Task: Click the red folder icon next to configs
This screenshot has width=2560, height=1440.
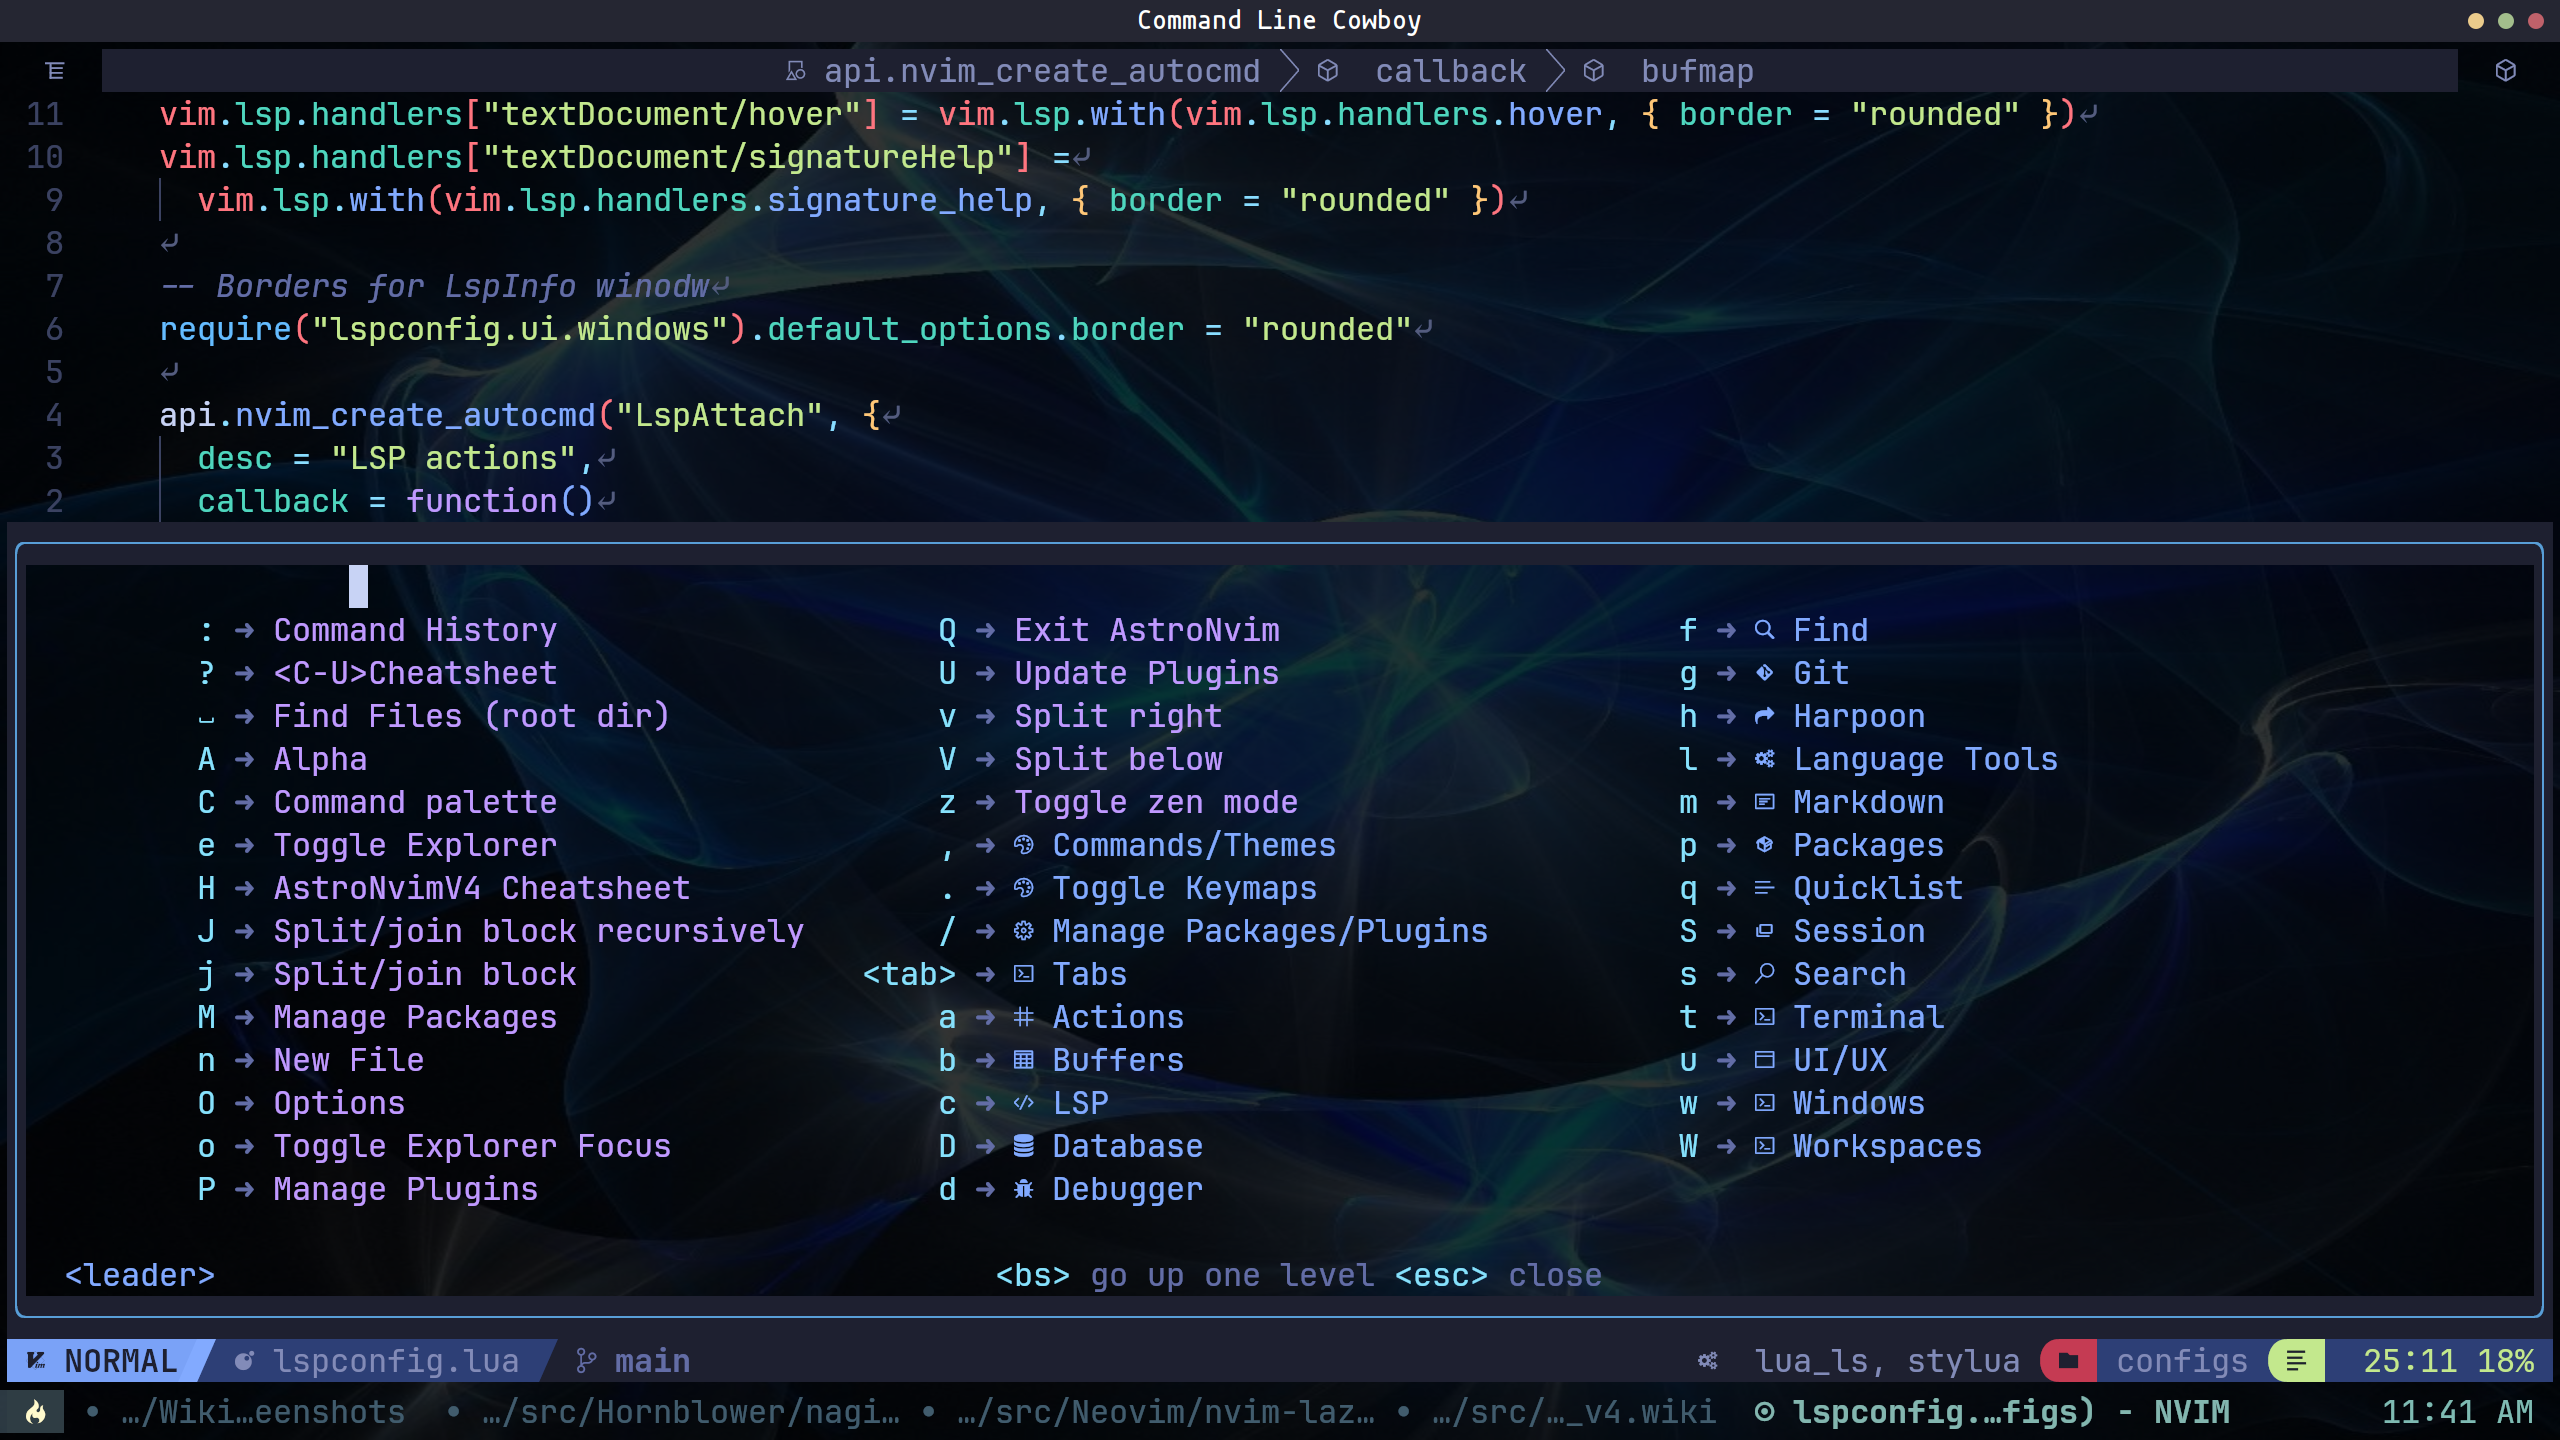Action: click(2068, 1361)
